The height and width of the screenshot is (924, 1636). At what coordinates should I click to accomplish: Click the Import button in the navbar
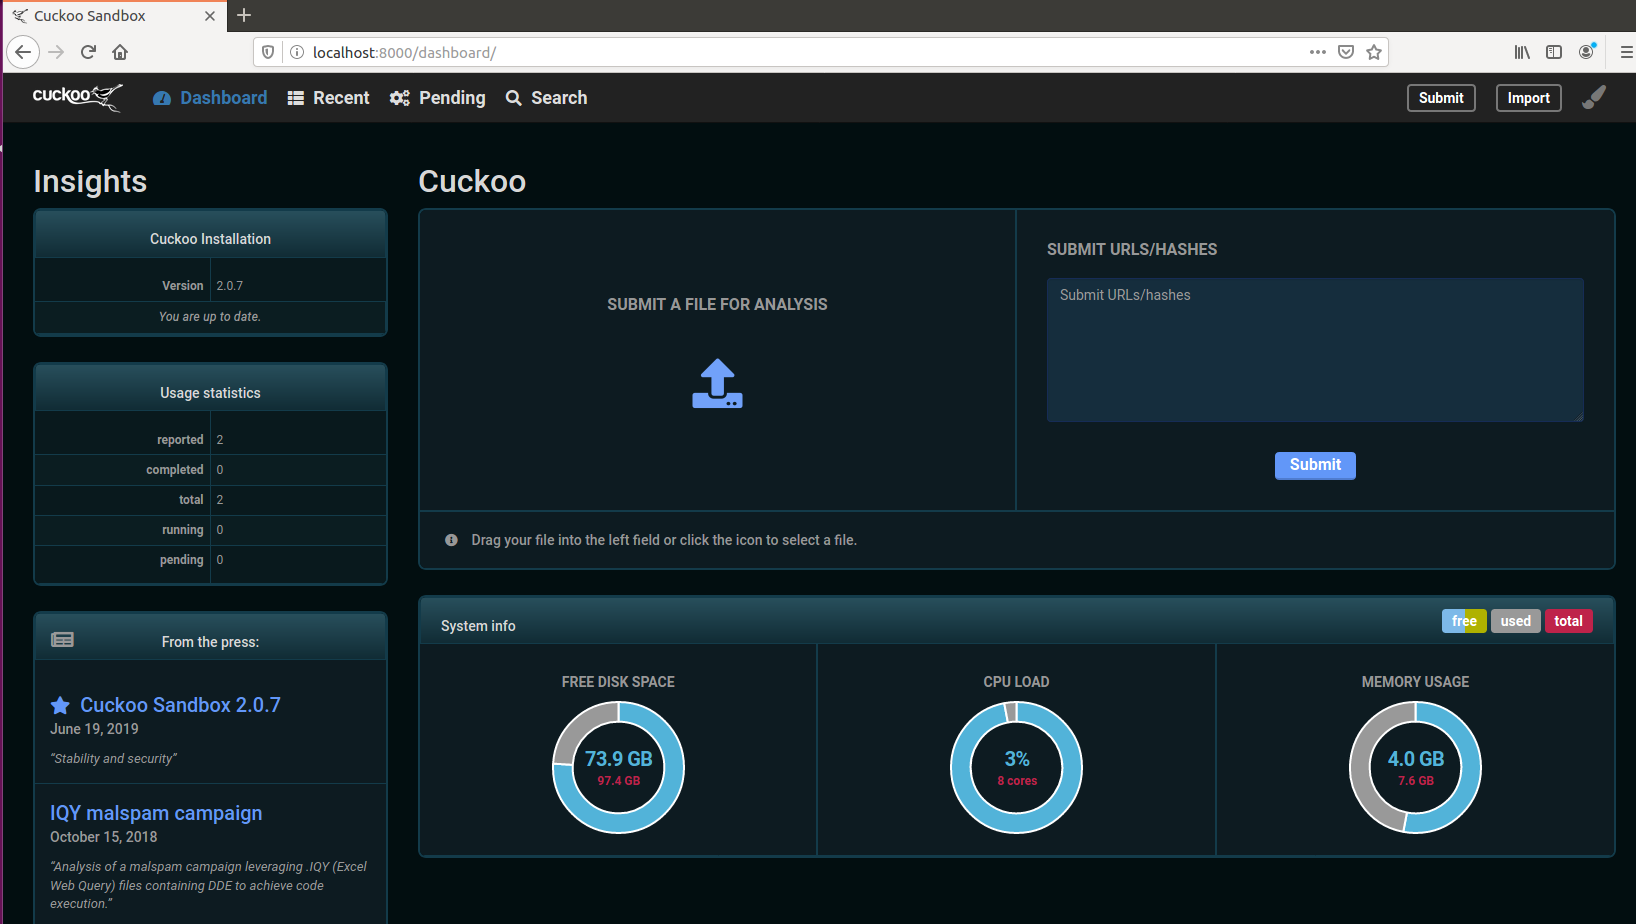[x=1528, y=98]
